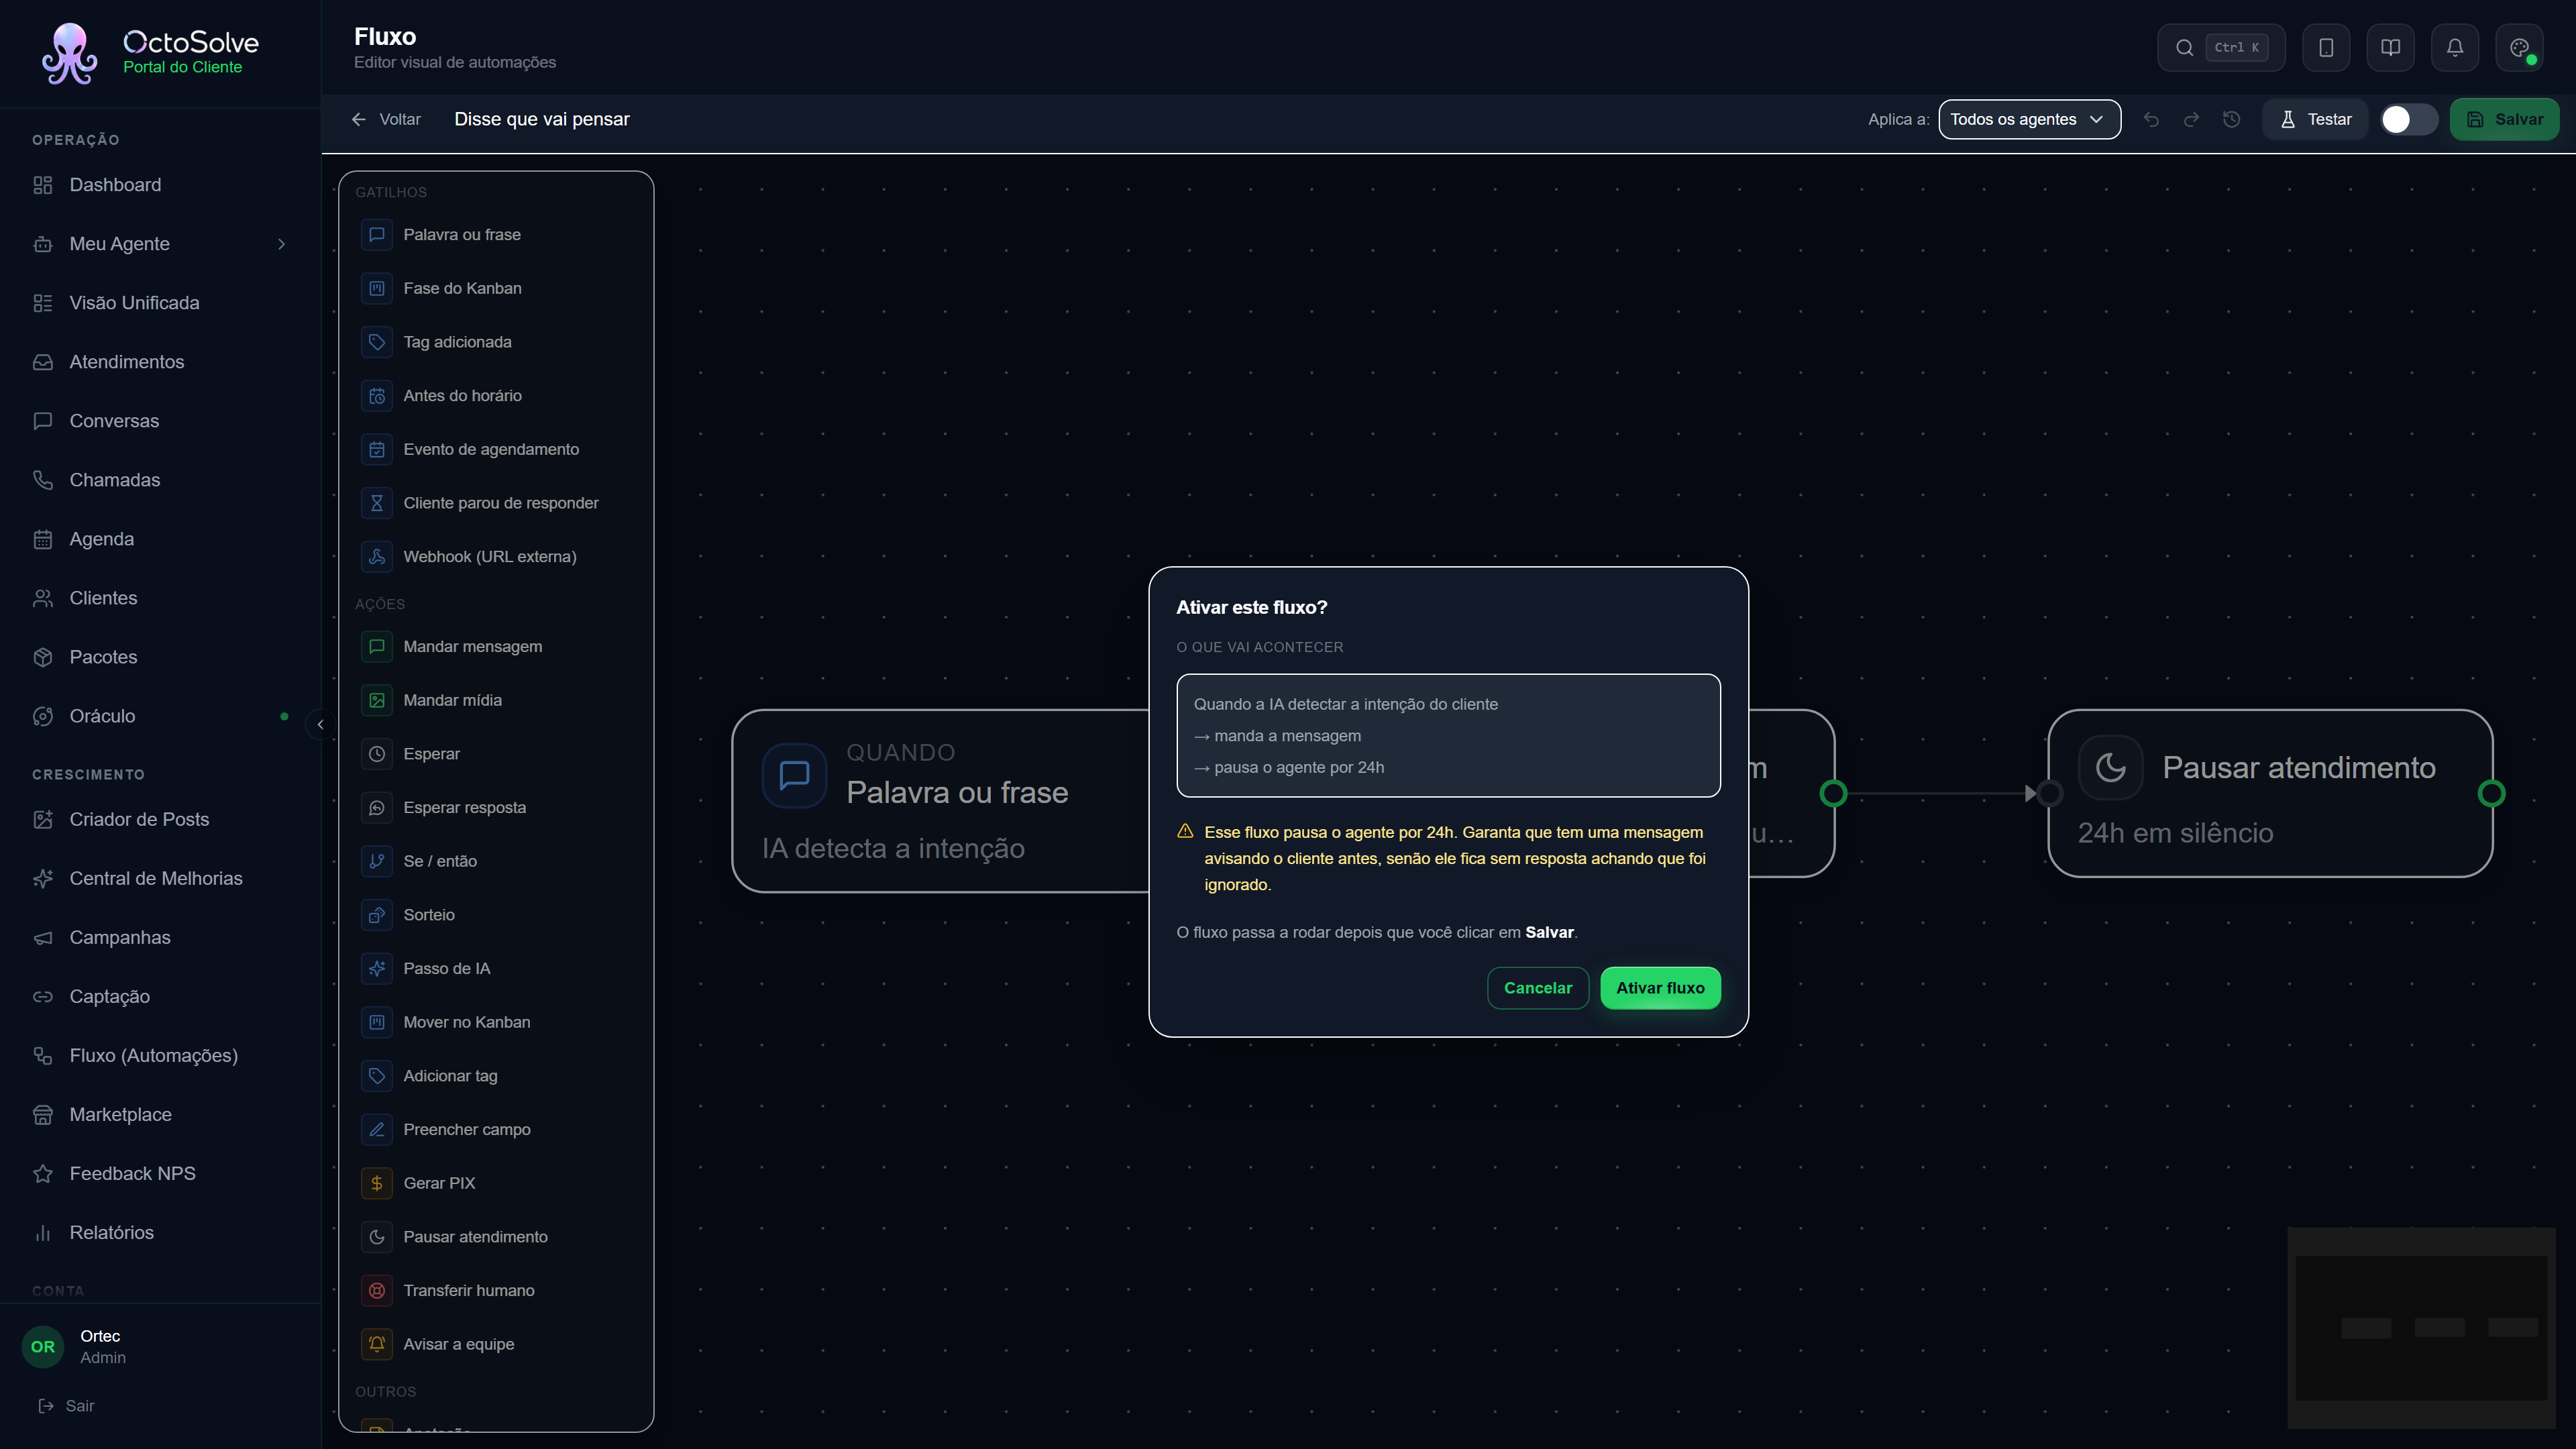Screen dimensions: 2576x1449
Task: Toggle the flow activation switch
Action: [x=2408, y=120]
